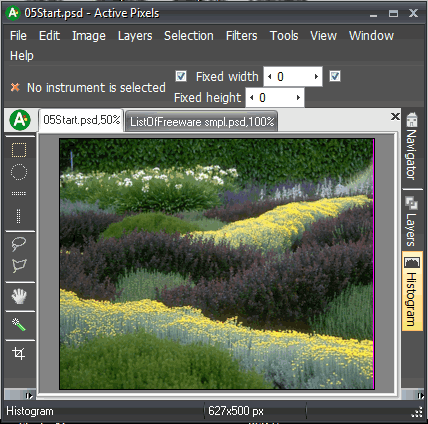The width and height of the screenshot is (428, 424).
Task: Choose the single column selection tool
Action: click(x=19, y=216)
